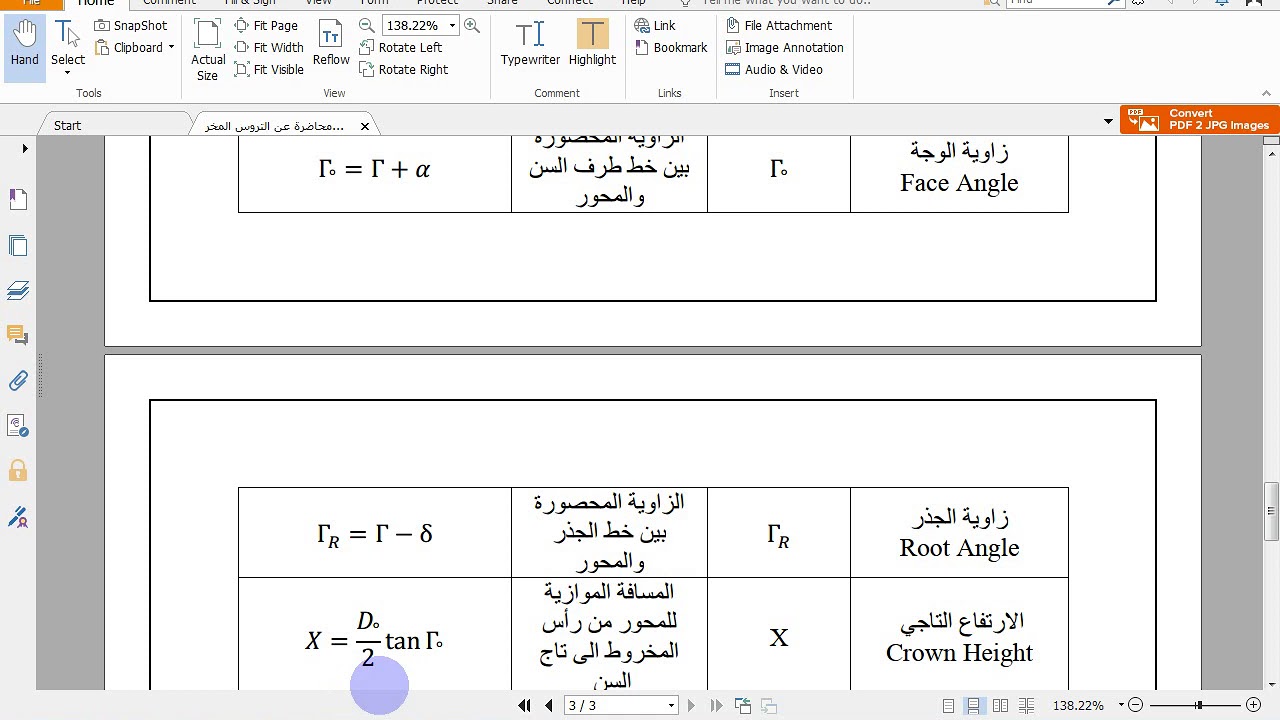Open the Digital Signatures panel
The image size is (1280, 720).
point(18,517)
